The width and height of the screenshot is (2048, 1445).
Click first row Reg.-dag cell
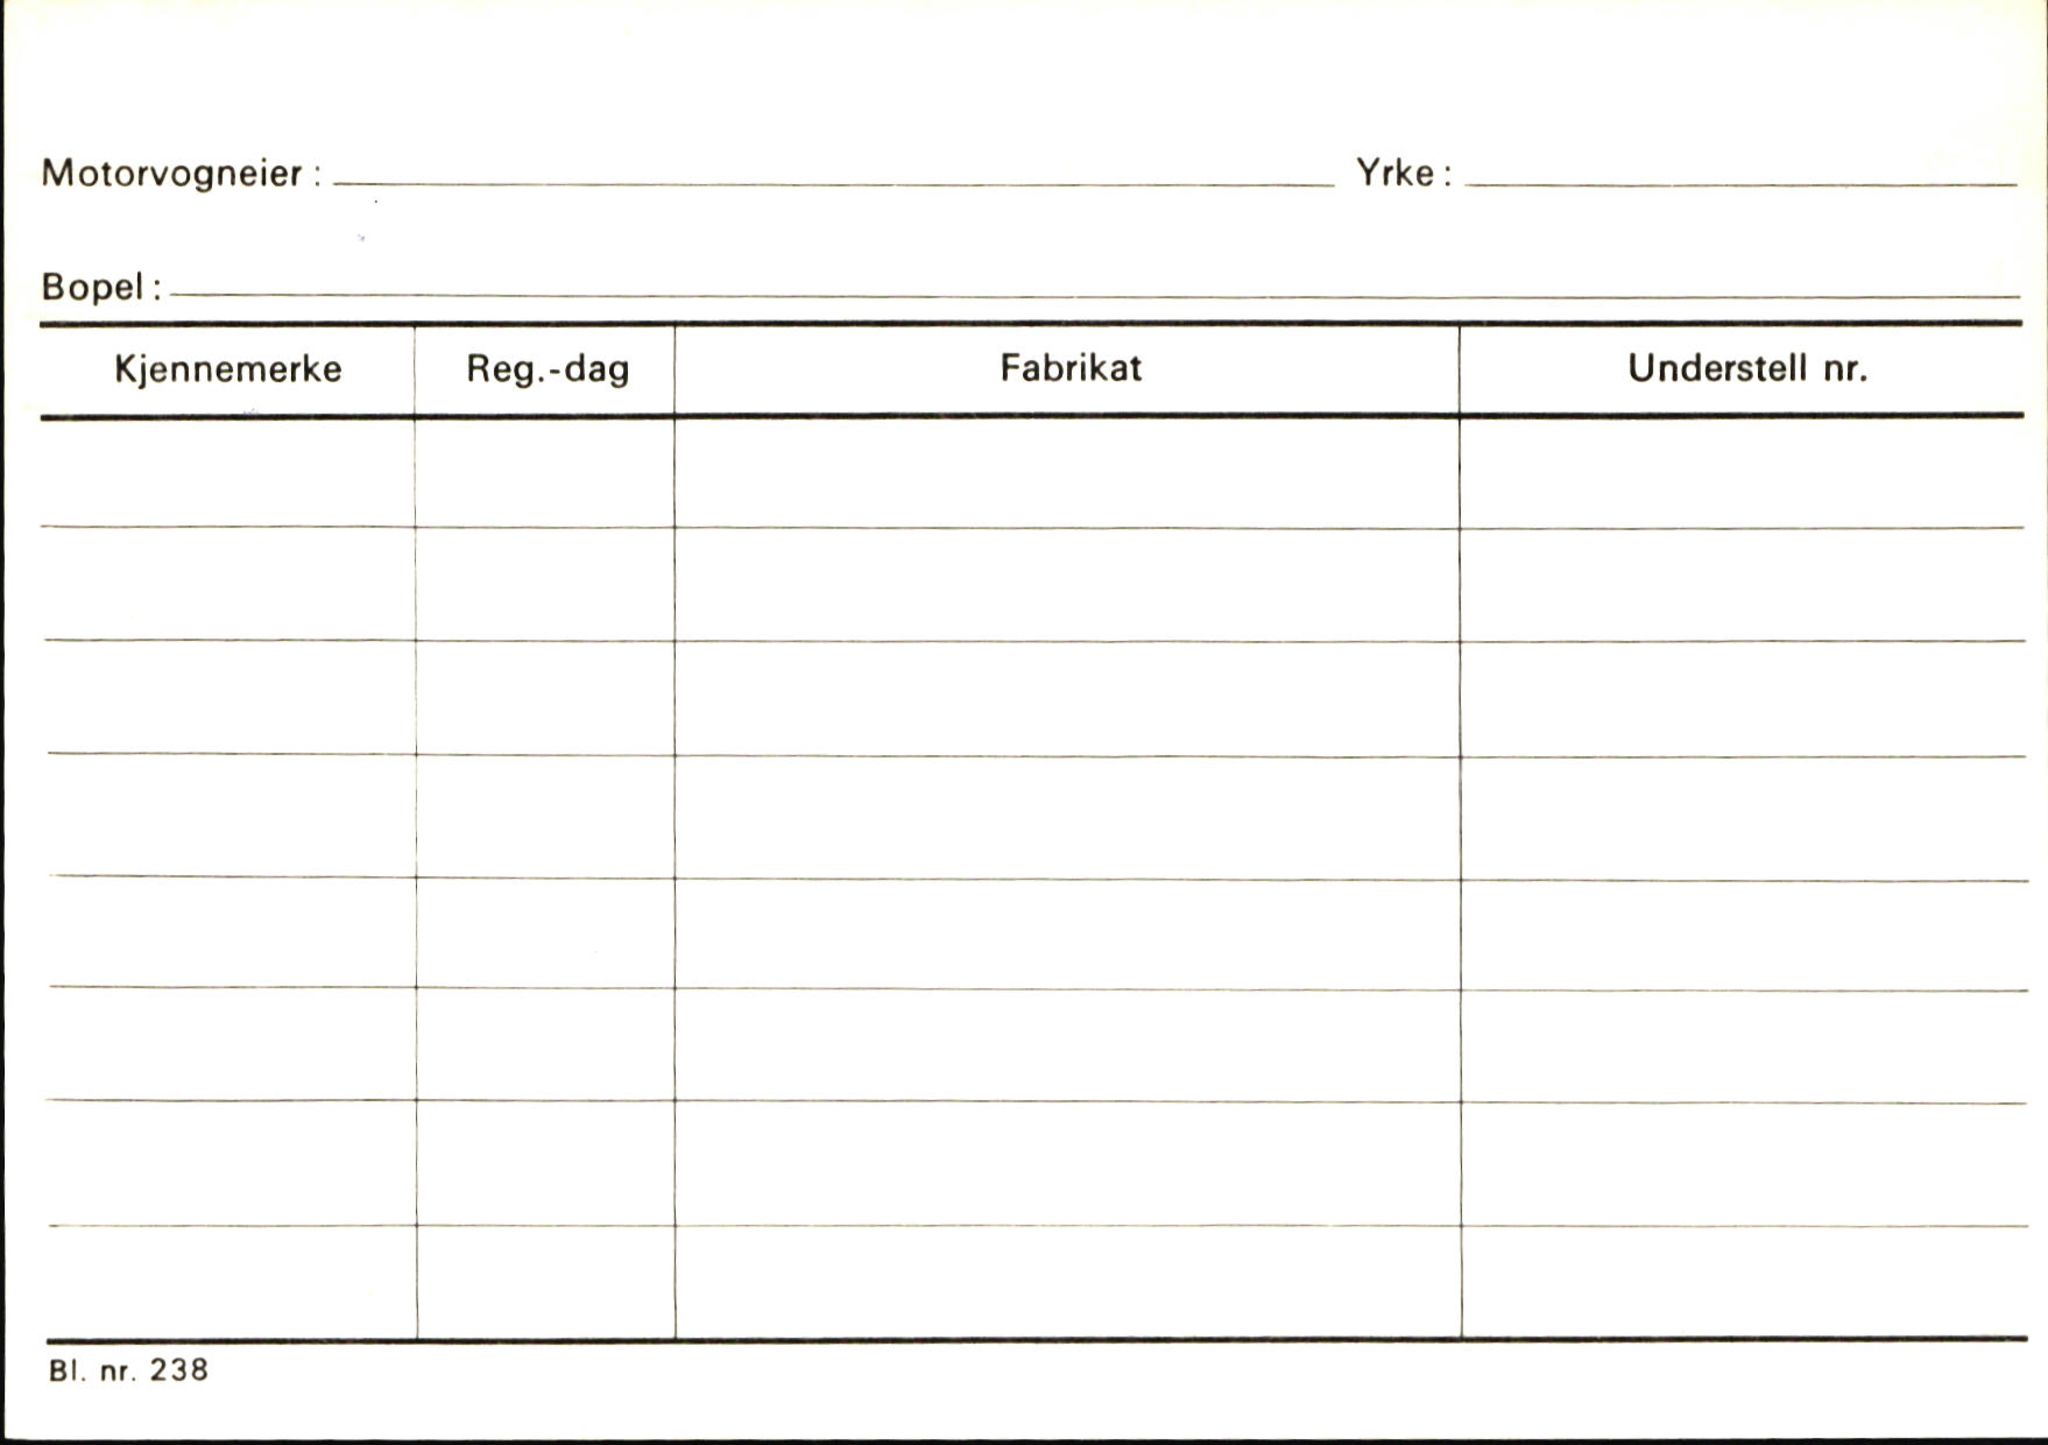[x=545, y=472]
